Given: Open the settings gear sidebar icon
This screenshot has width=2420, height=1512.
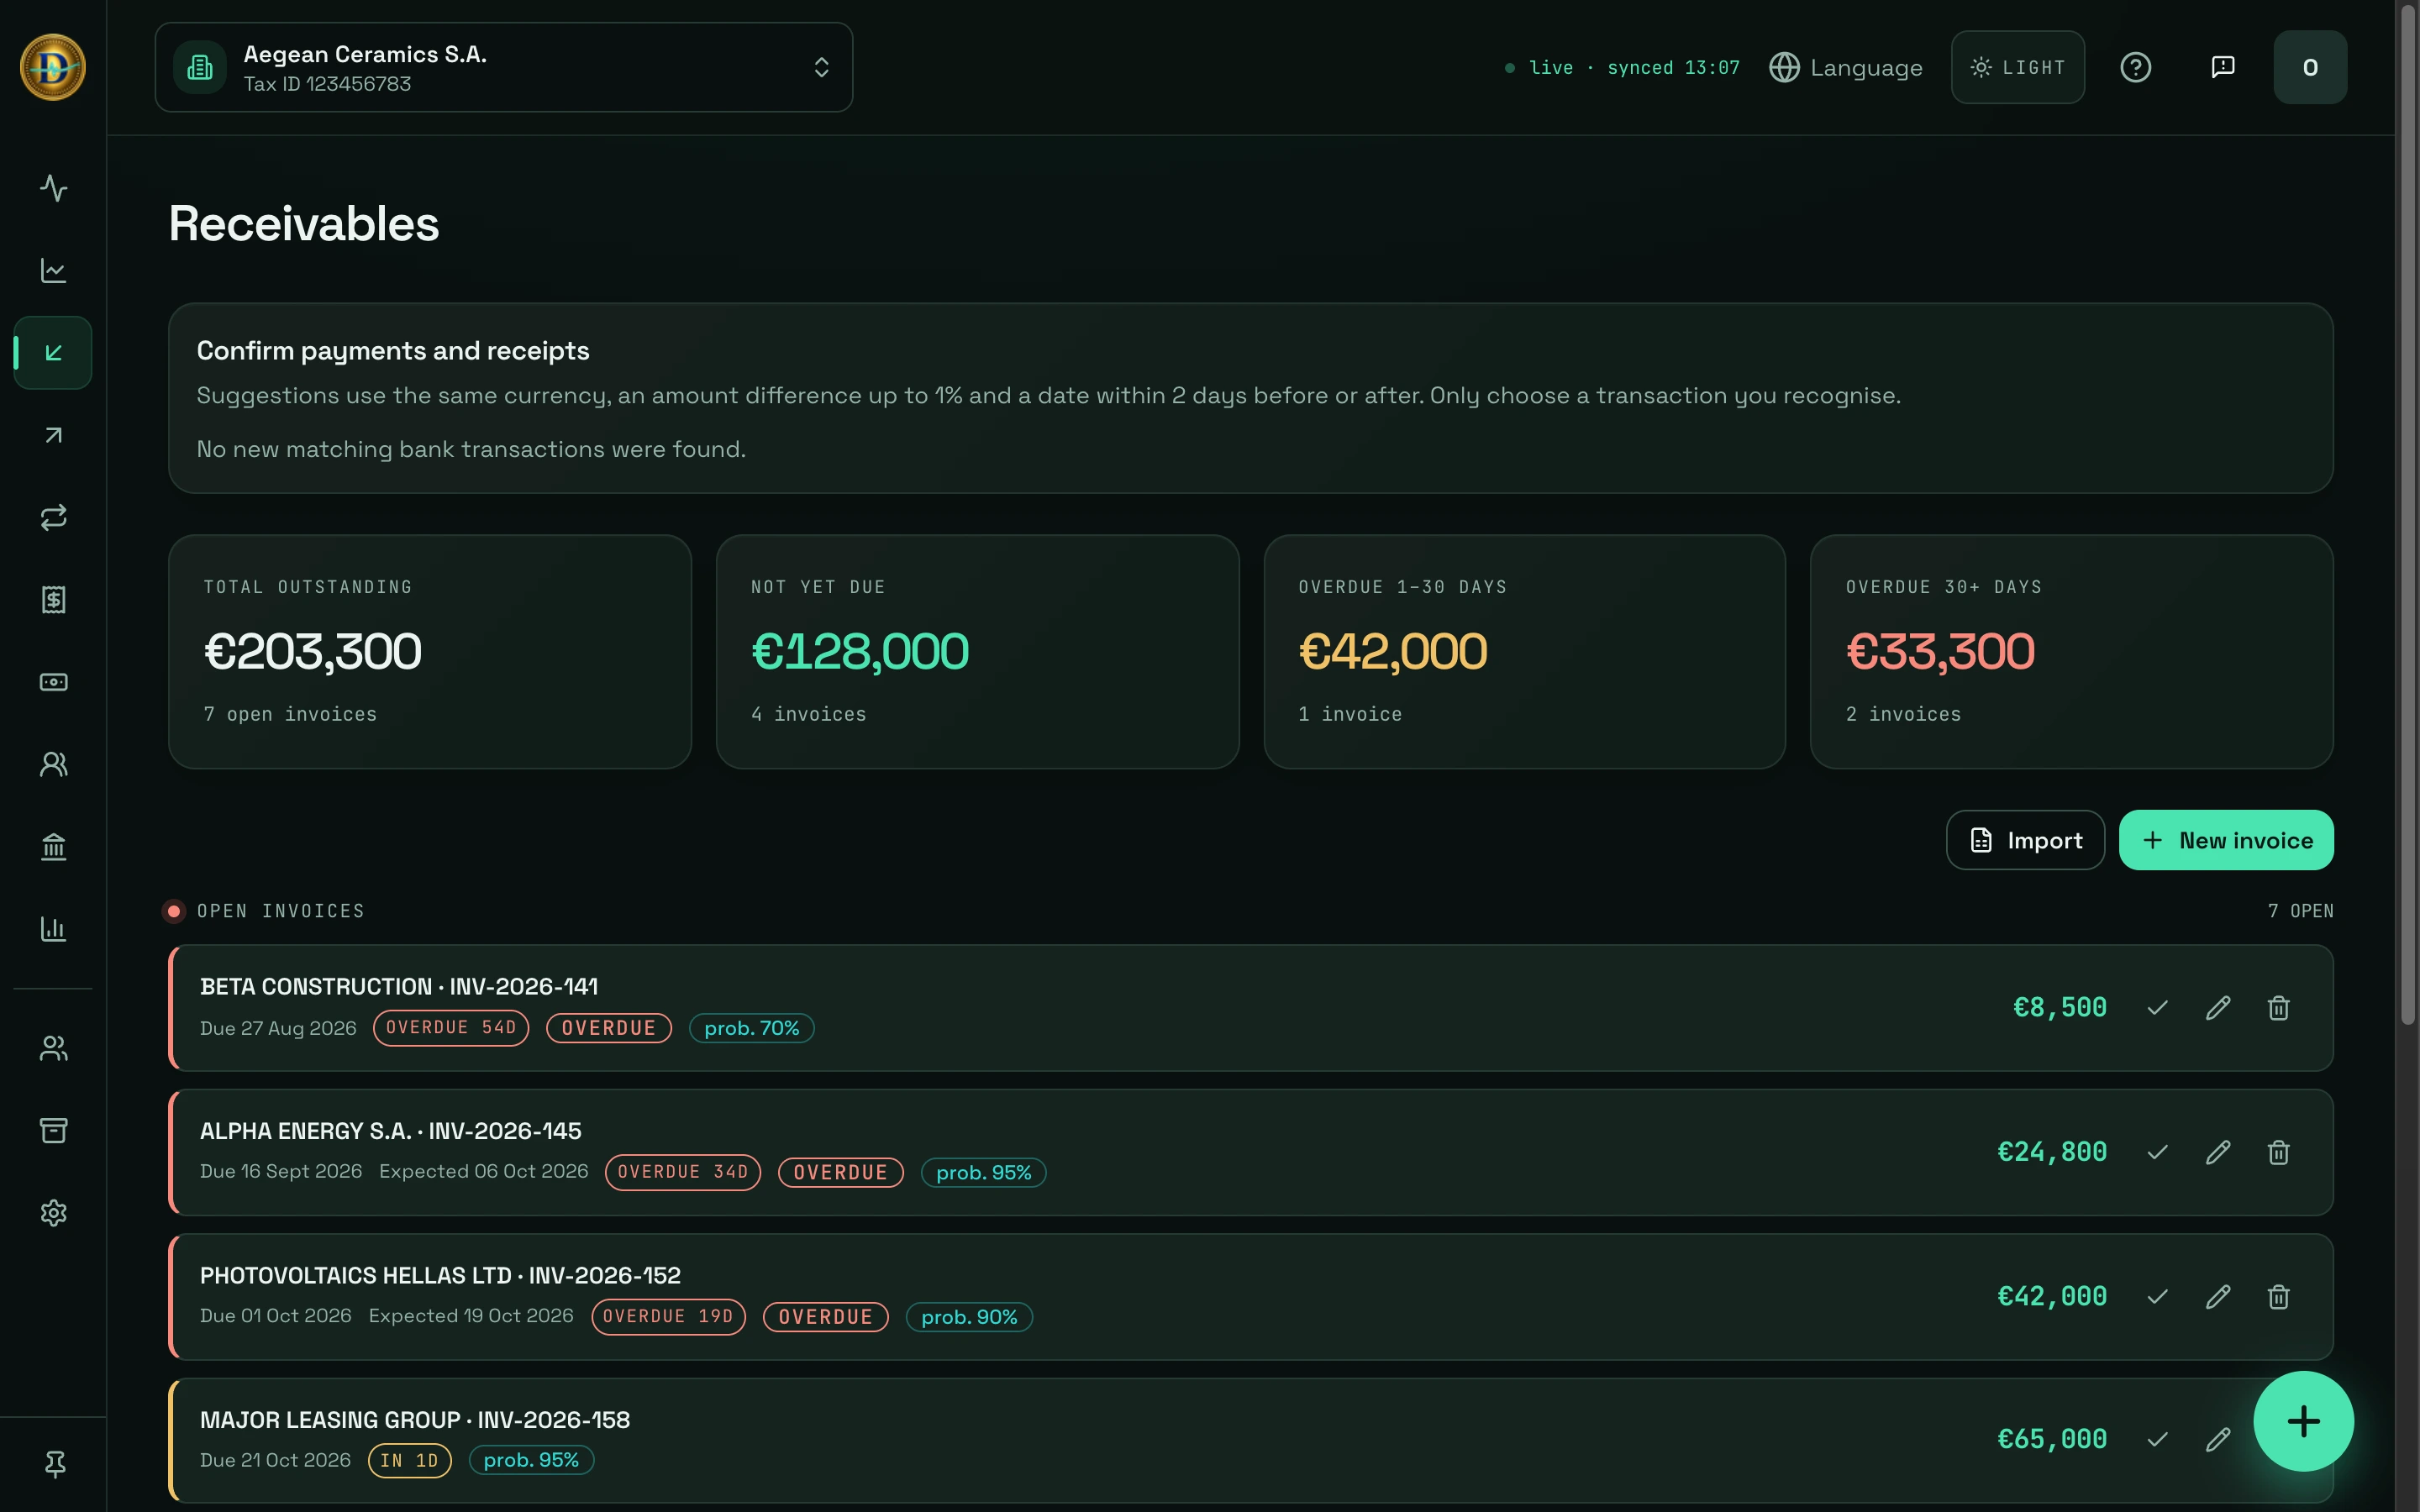Looking at the screenshot, I should (x=53, y=1213).
